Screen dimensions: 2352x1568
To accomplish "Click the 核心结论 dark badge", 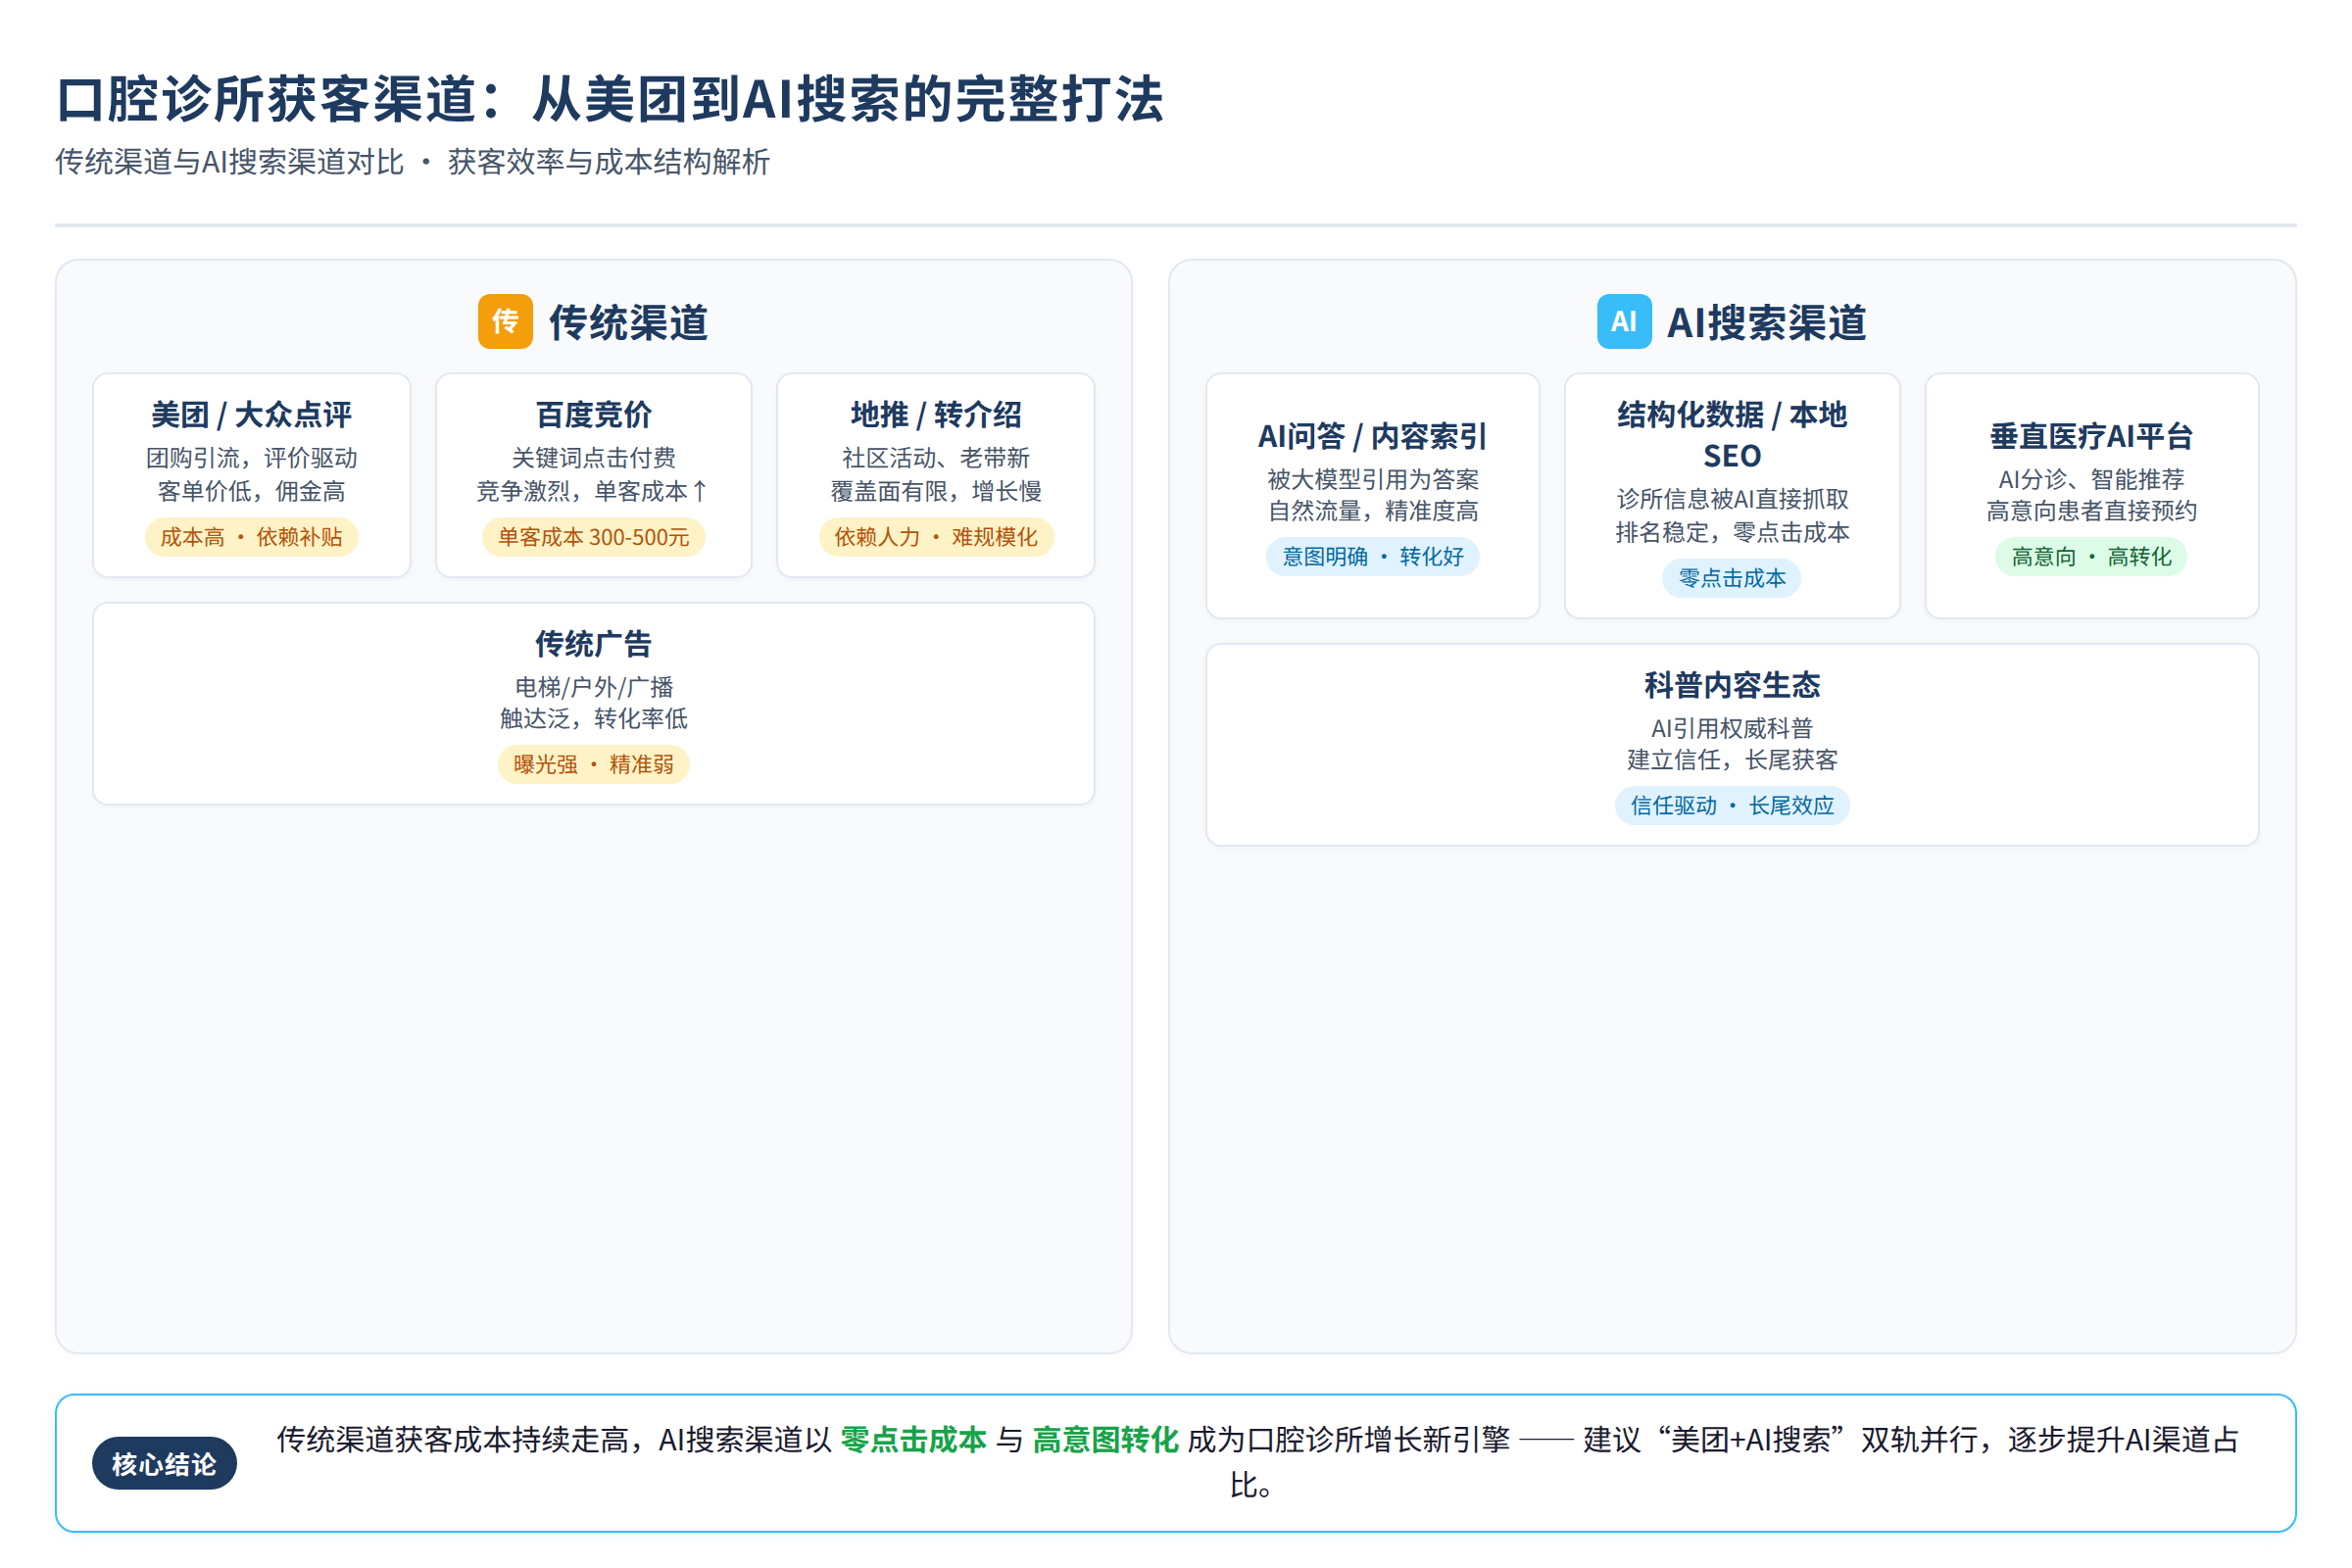I will pos(165,1464).
